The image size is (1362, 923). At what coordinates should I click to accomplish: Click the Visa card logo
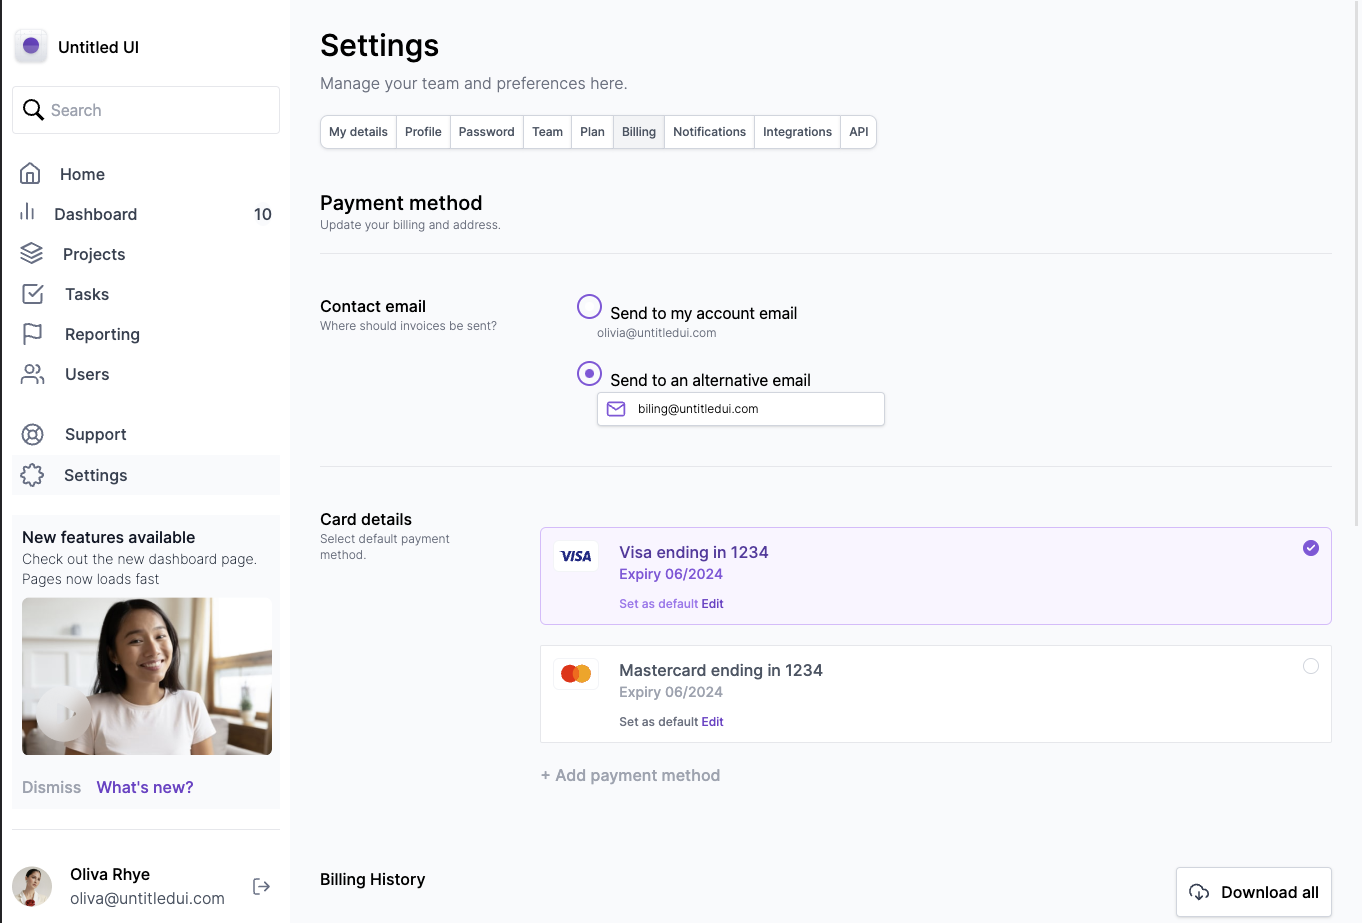[576, 556]
